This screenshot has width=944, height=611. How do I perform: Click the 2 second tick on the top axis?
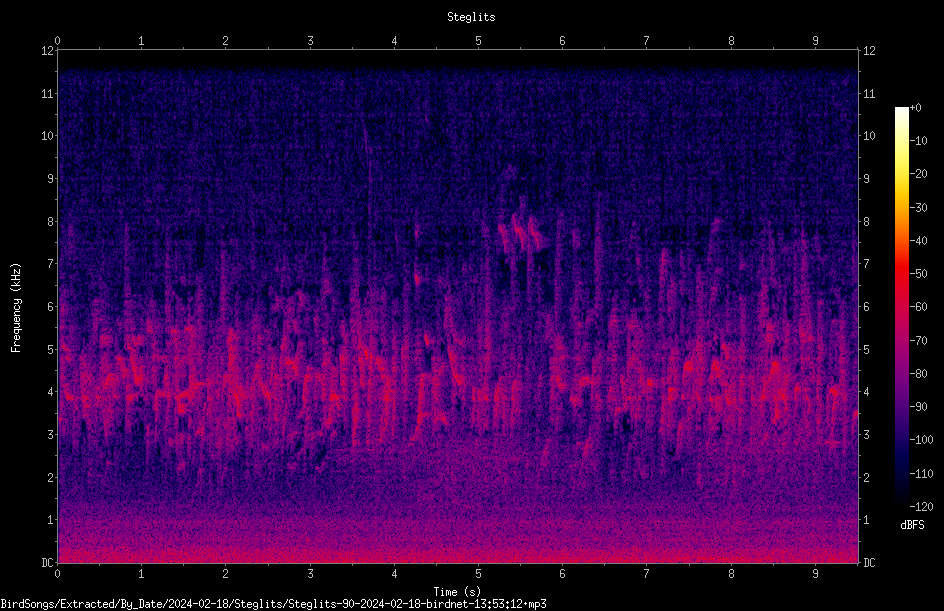(x=226, y=41)
